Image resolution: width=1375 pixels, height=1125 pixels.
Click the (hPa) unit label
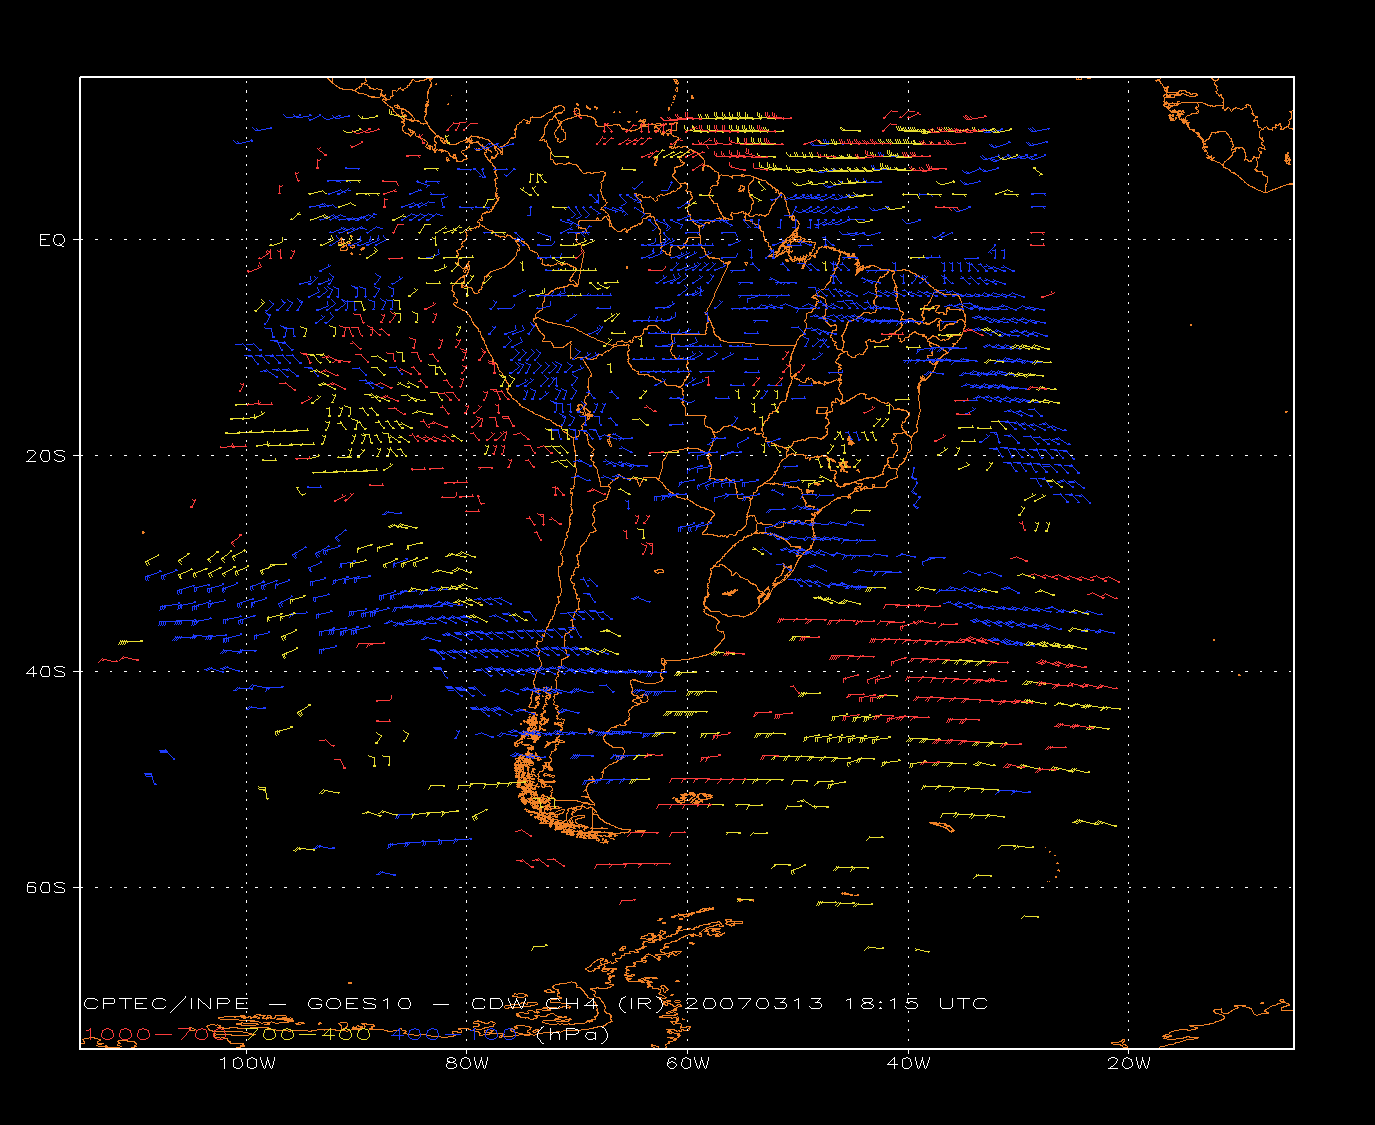coord(572,1034)
